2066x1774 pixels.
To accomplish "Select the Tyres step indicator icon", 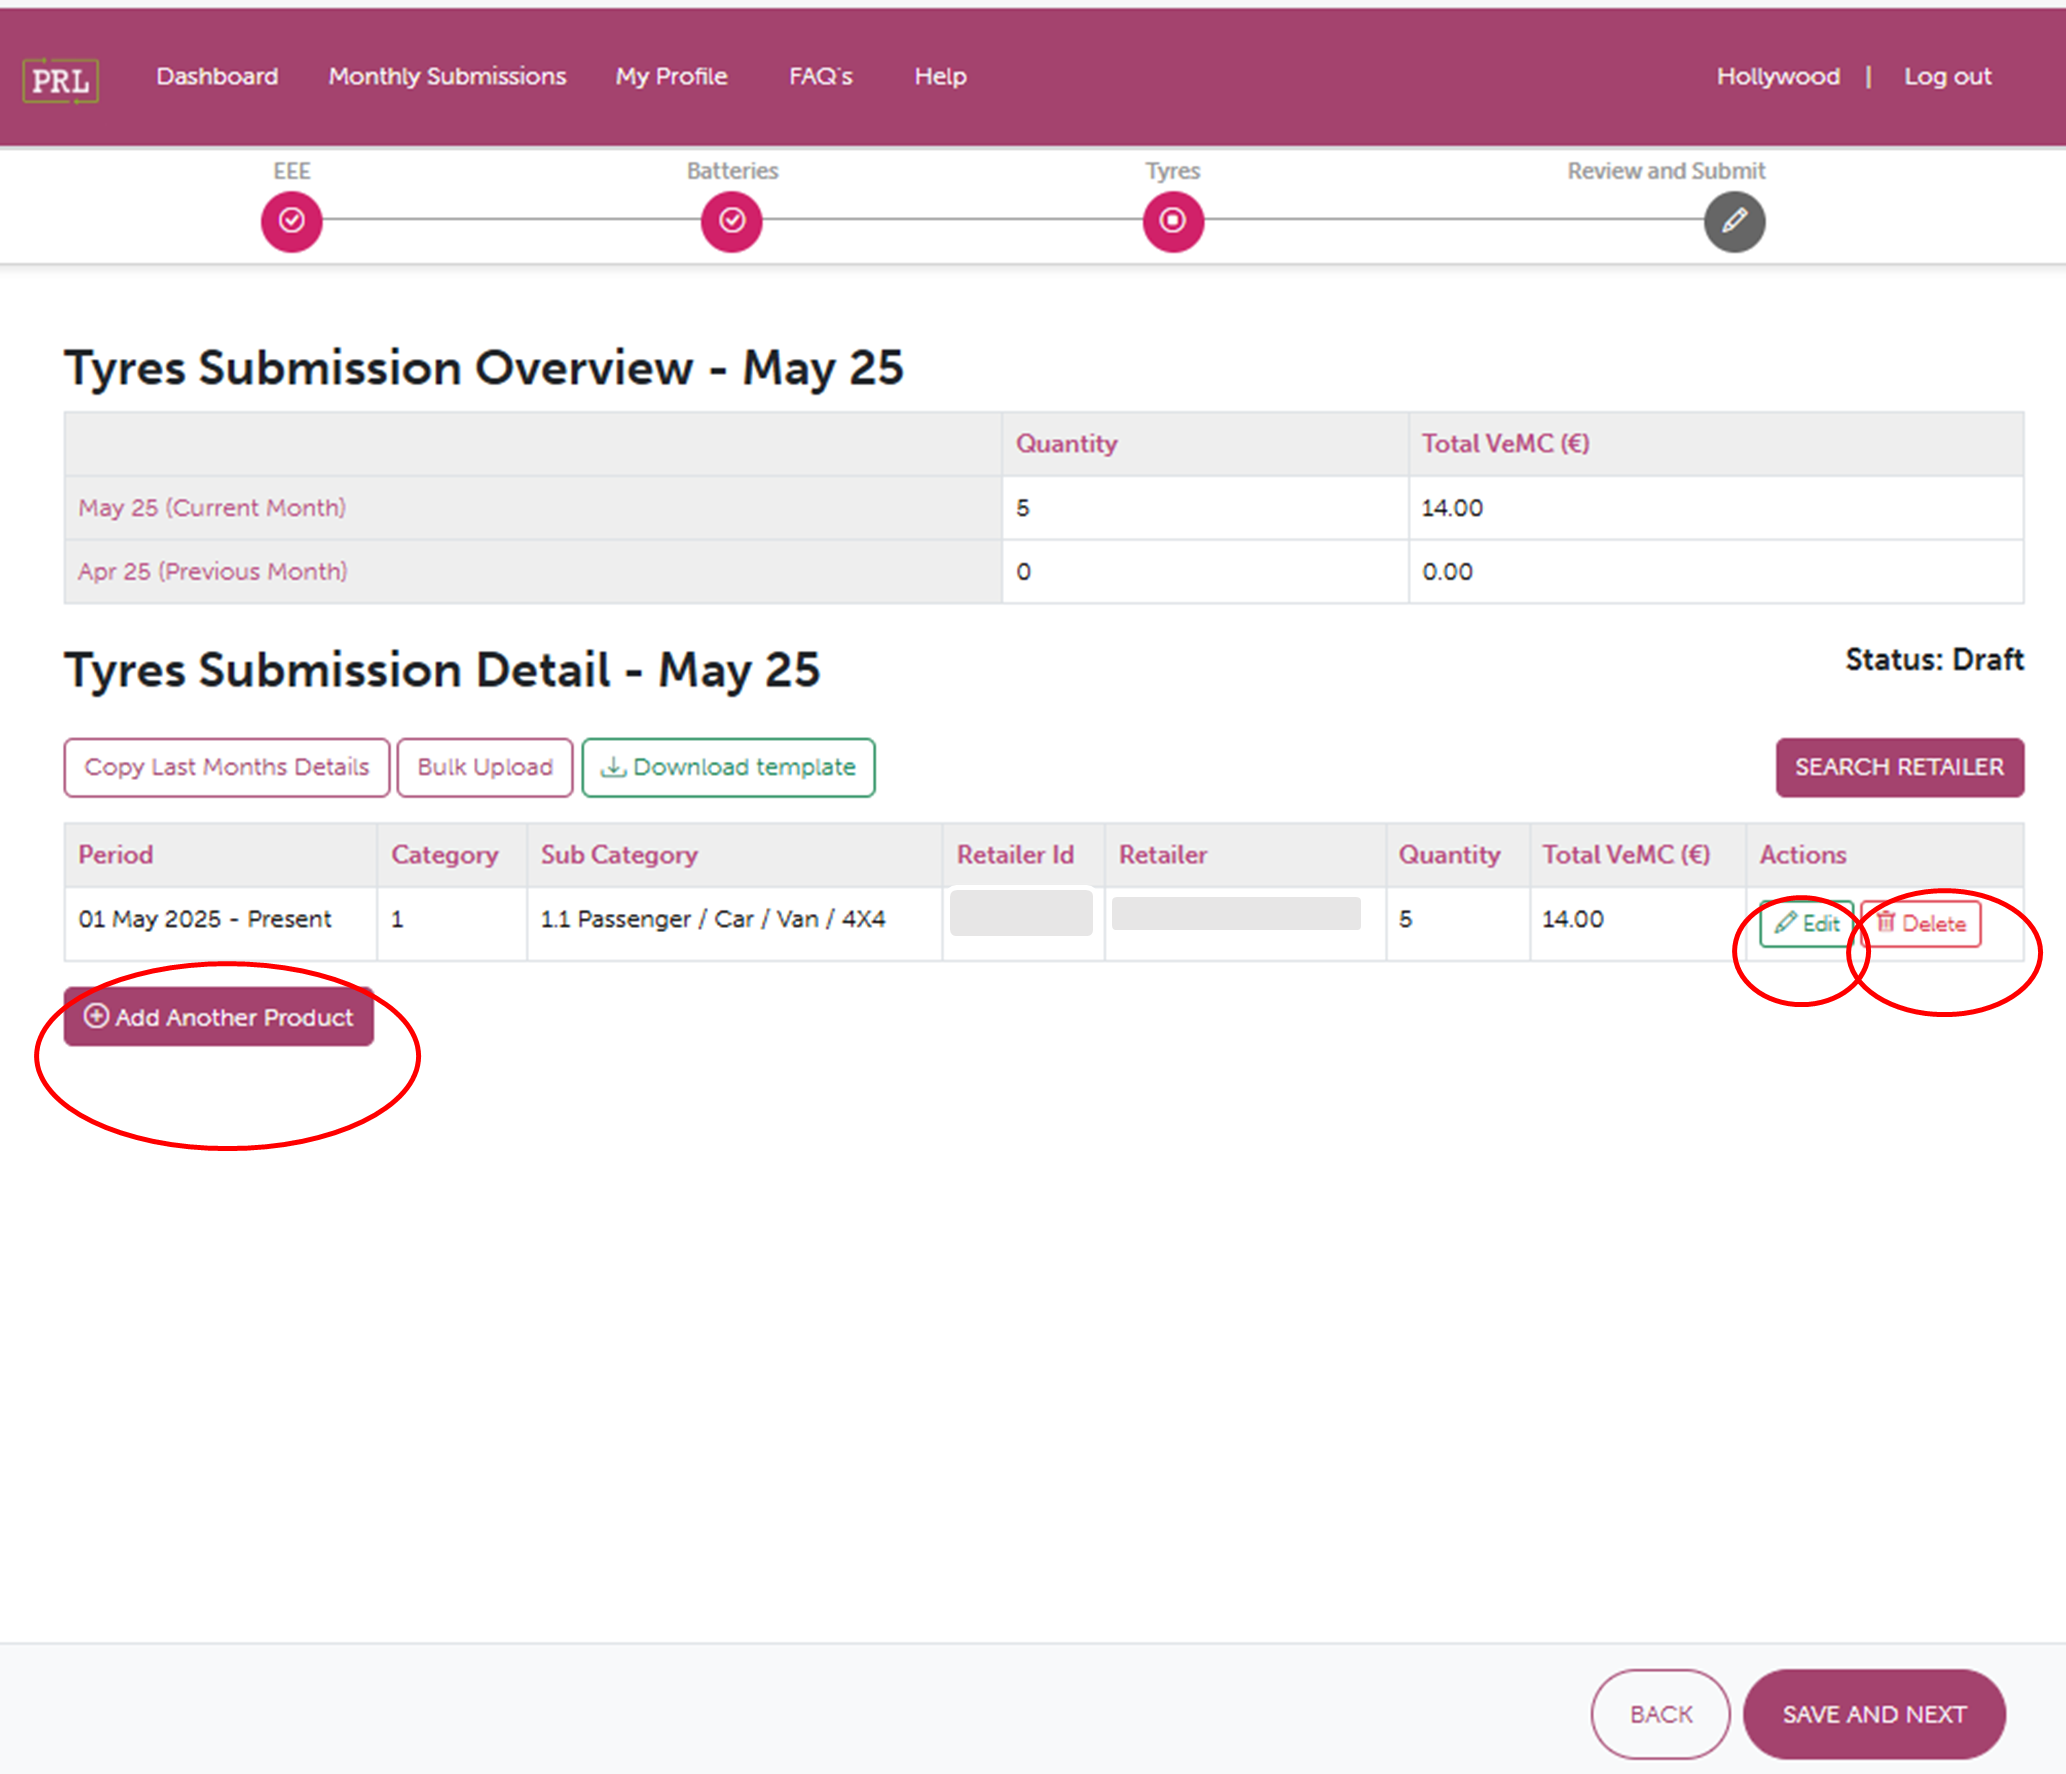I will coord(1172,221).
